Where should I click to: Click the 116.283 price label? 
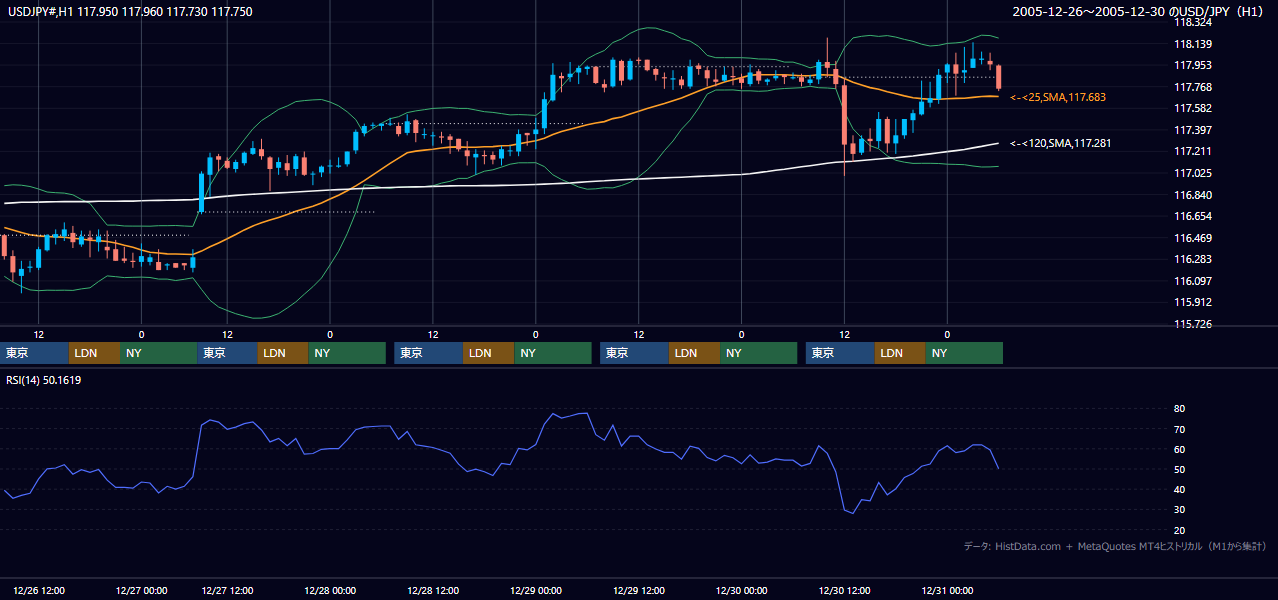coord(1194,259)
